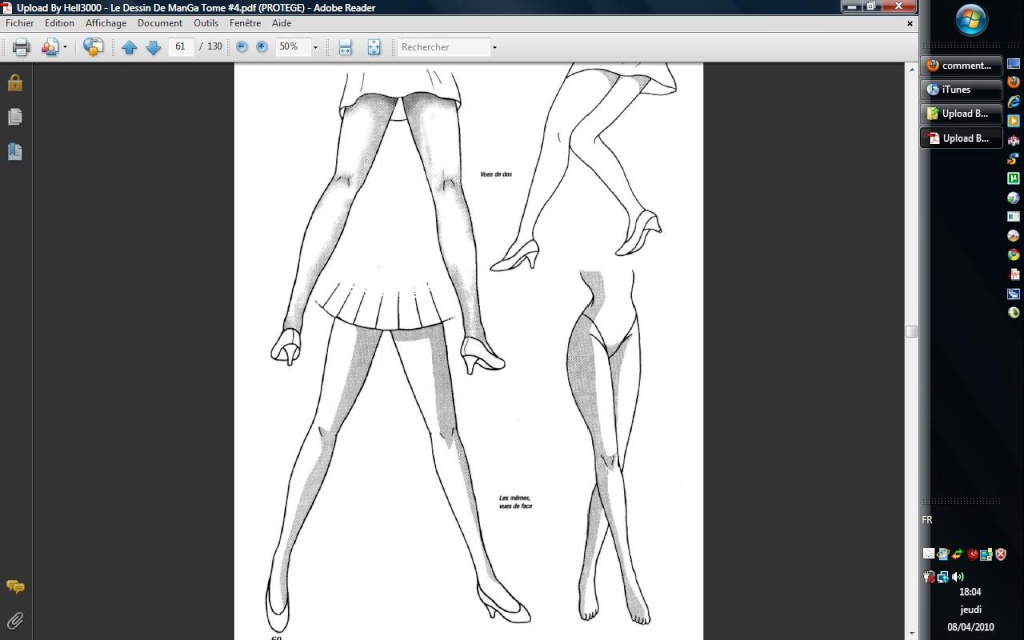Viewport: 1024px width, 640px height.
Task: Open the Attachments paperclip panel icon
Action: pyautogui.click(x=15, y=620)
